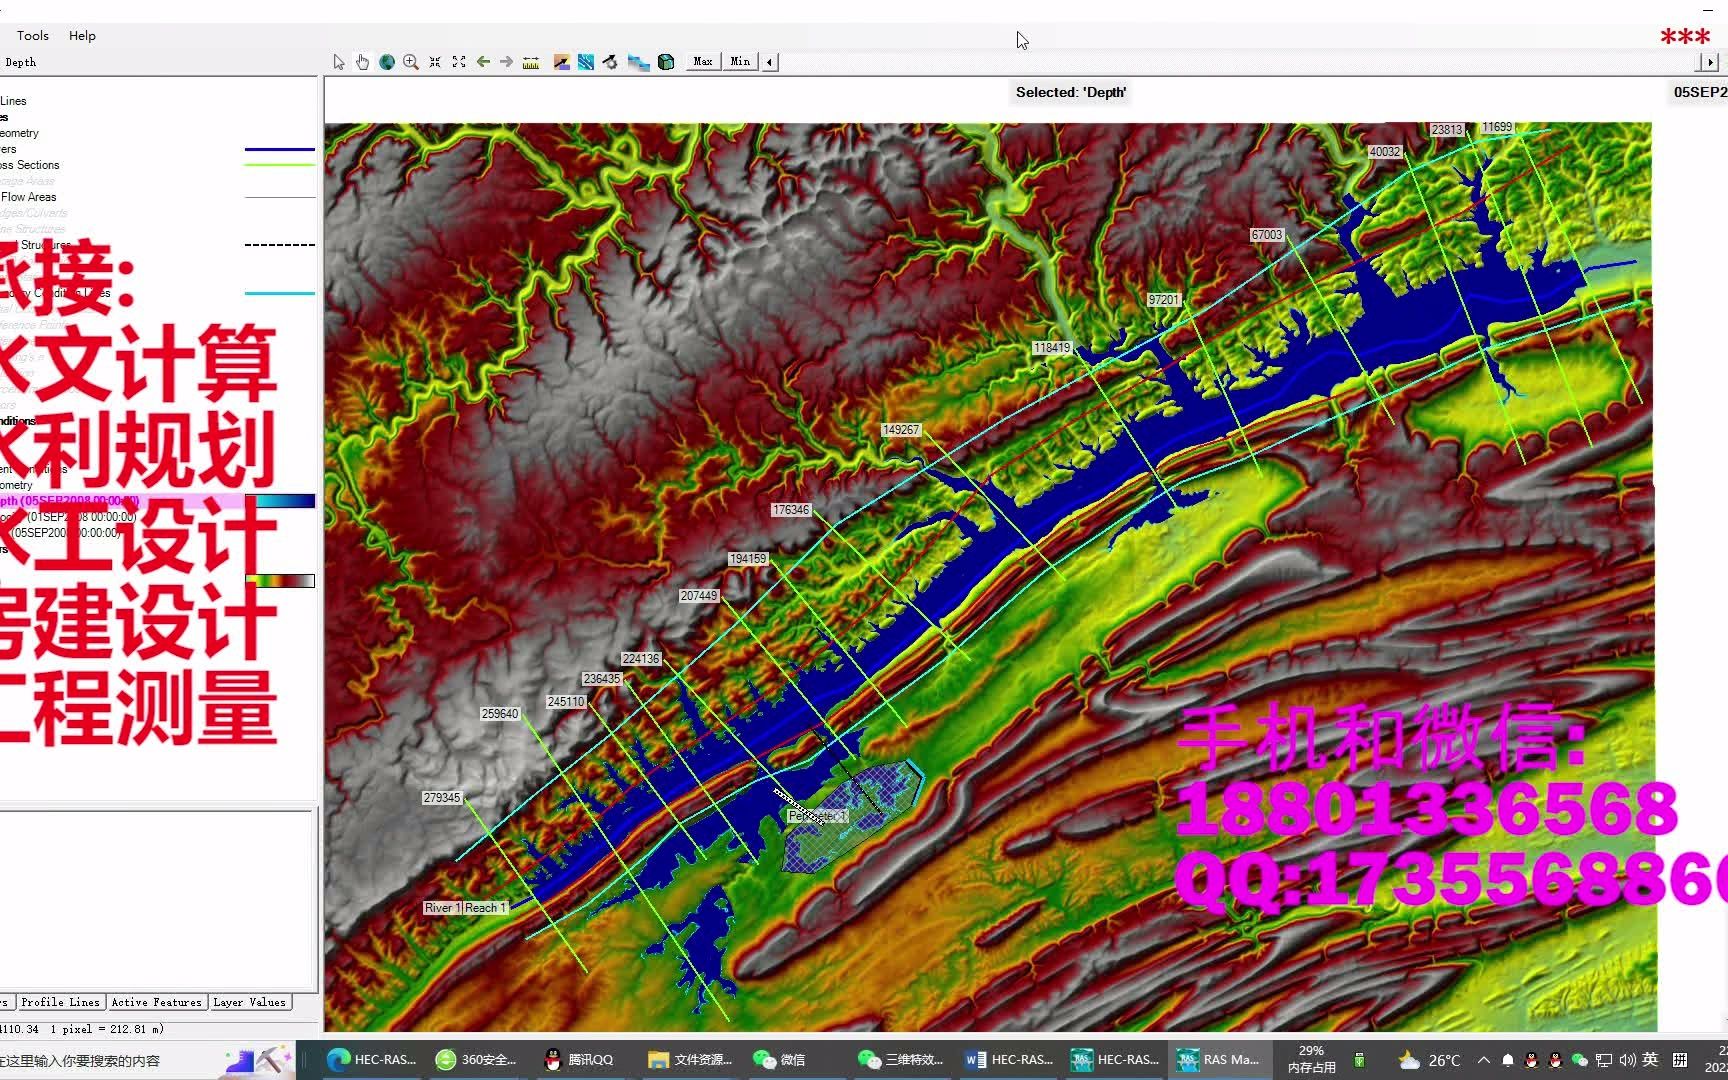Viewport: 1728px width, 1080px height.
Task: Click the Min profile button
Action: pyautogui.click(x=740, y=62)
